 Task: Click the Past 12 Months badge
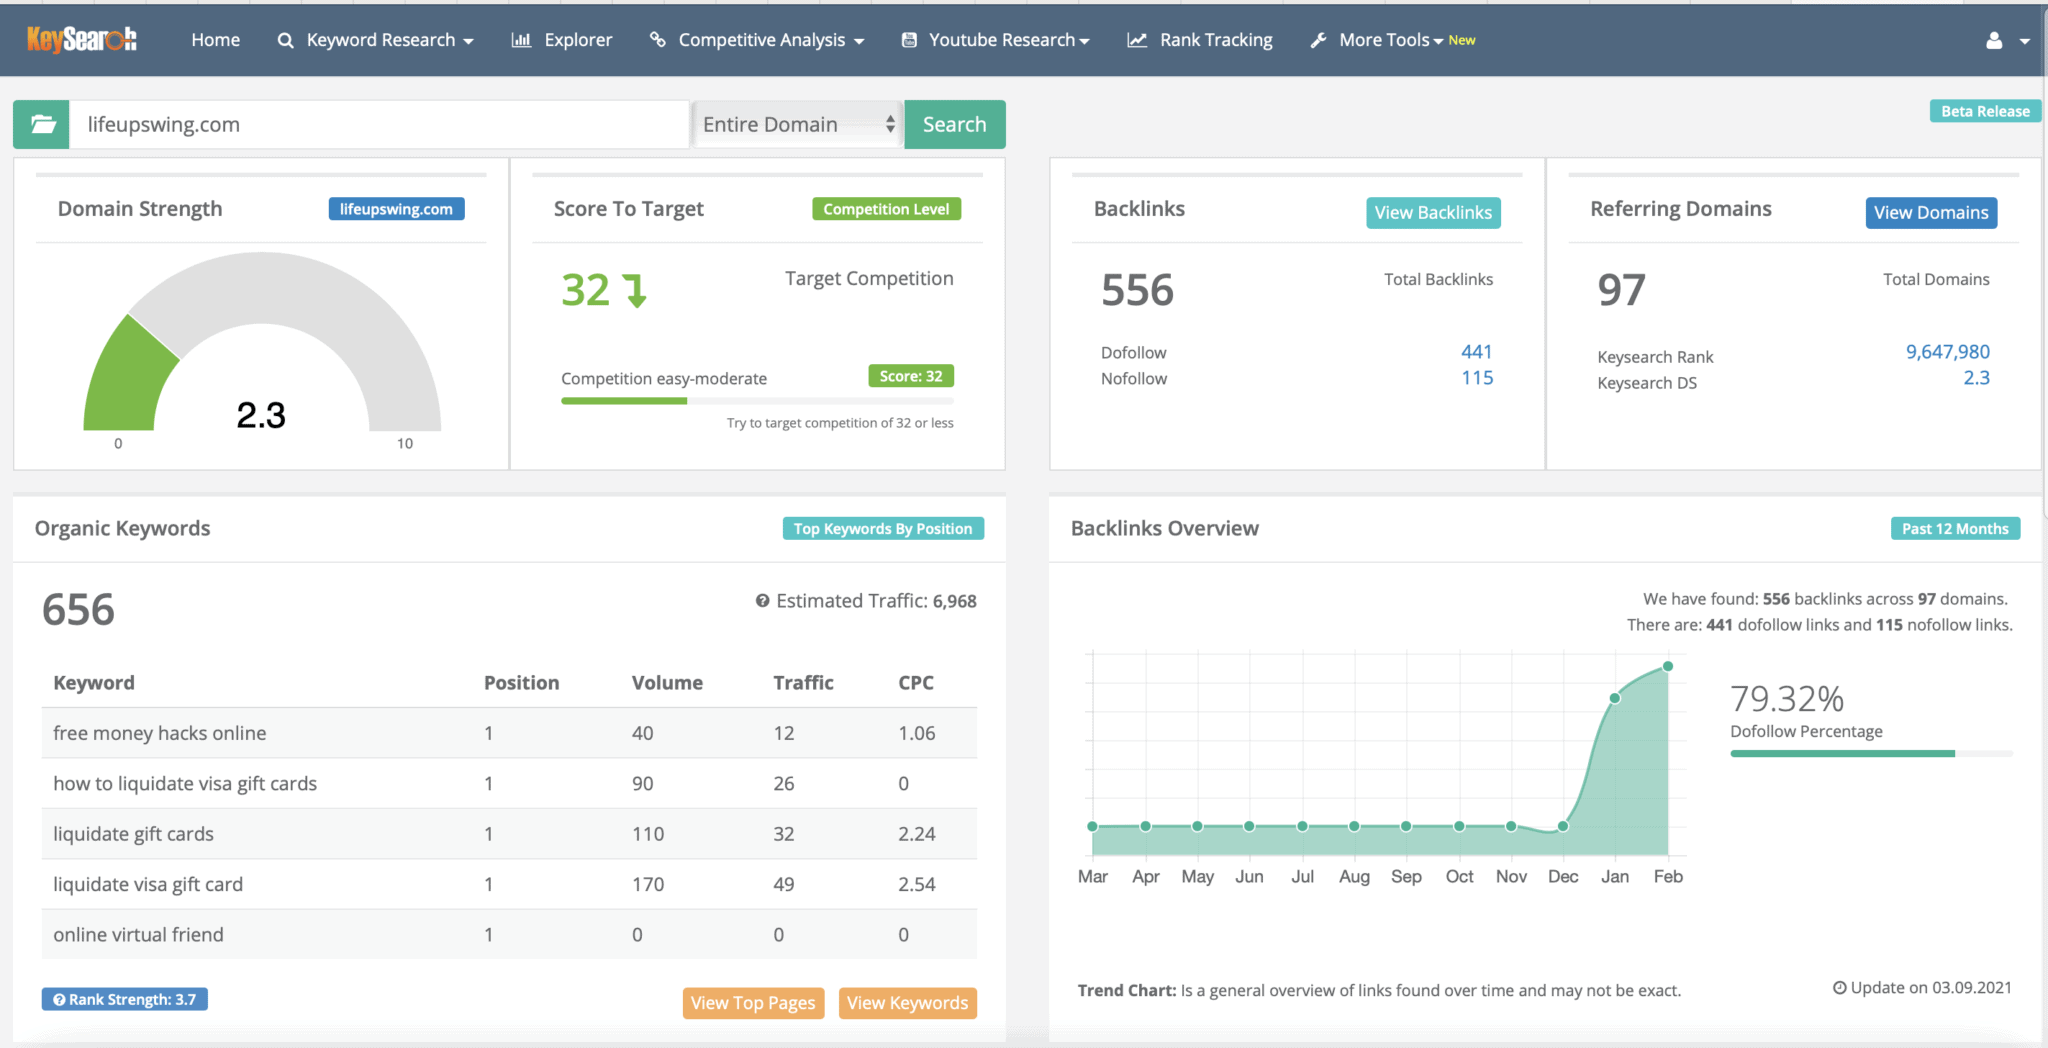tap(1955, 528)
